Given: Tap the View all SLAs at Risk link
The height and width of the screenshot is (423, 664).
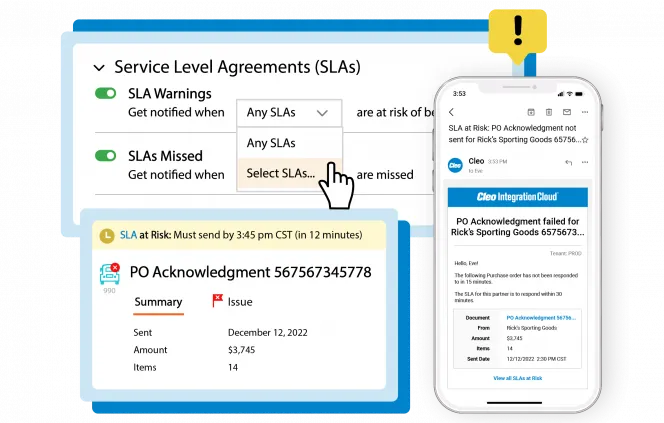Looking at the screenshot, I should (517, 378).
